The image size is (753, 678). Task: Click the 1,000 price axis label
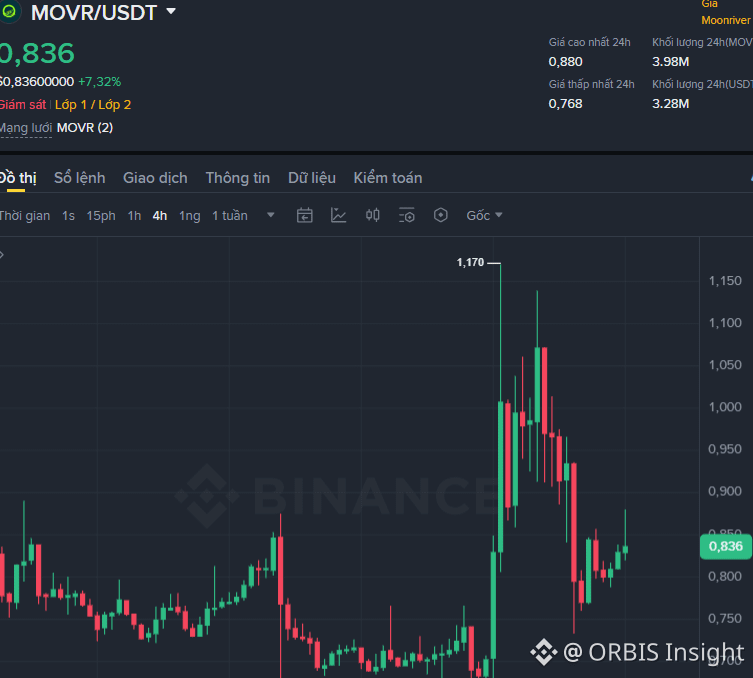click(726, 407)
